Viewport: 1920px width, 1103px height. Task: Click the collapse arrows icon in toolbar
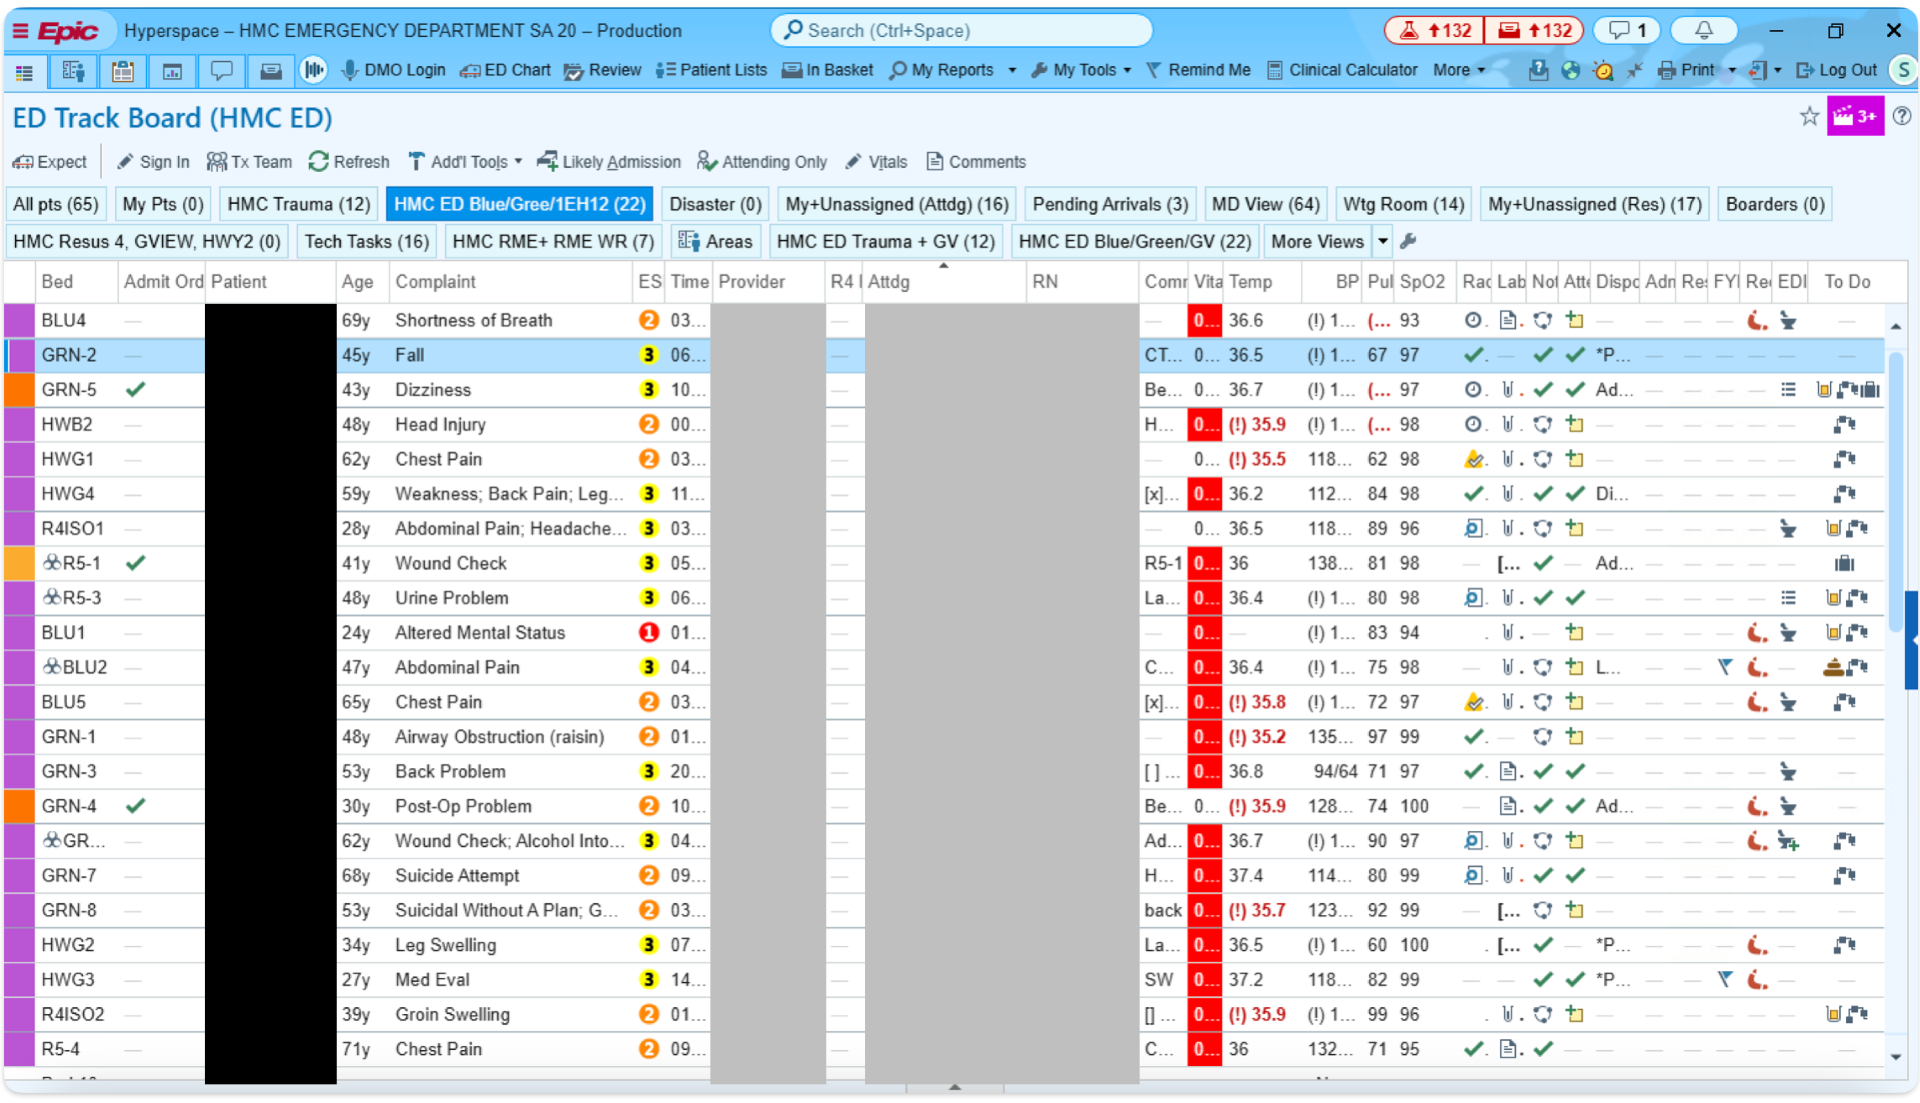[x=1634, y=70]
